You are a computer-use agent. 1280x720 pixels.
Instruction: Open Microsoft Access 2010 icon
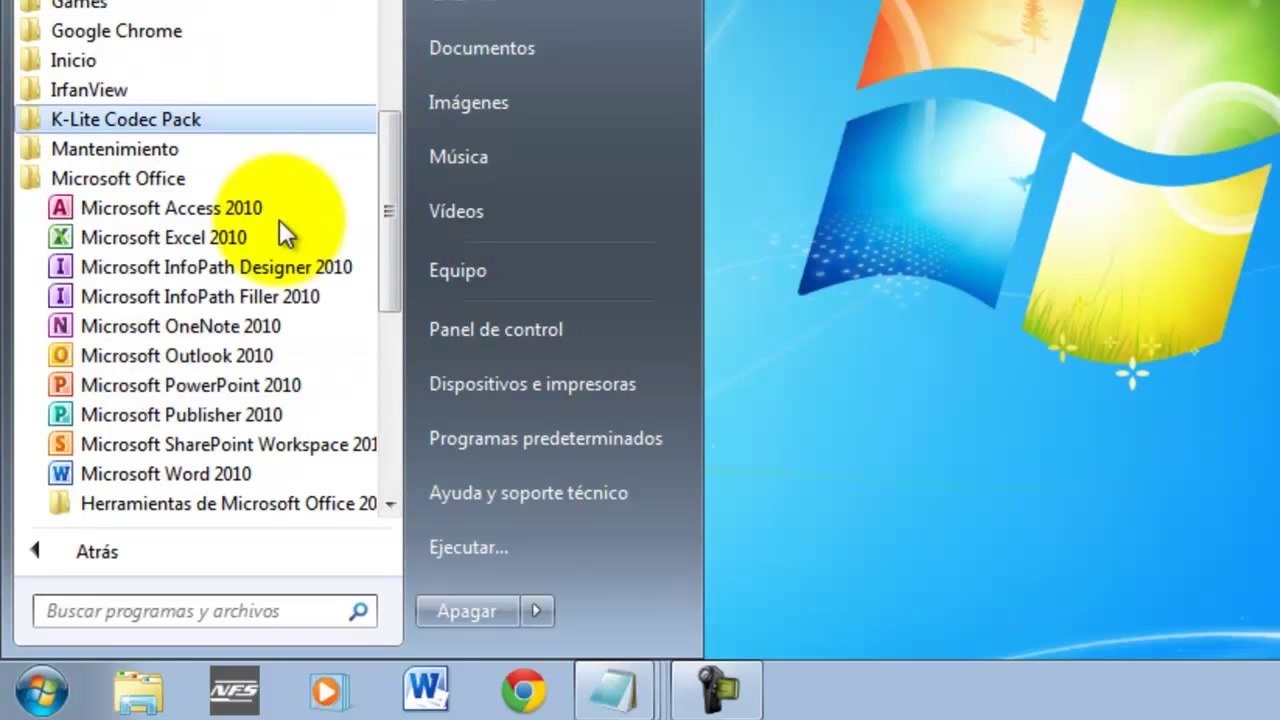(x=61, y=208)
